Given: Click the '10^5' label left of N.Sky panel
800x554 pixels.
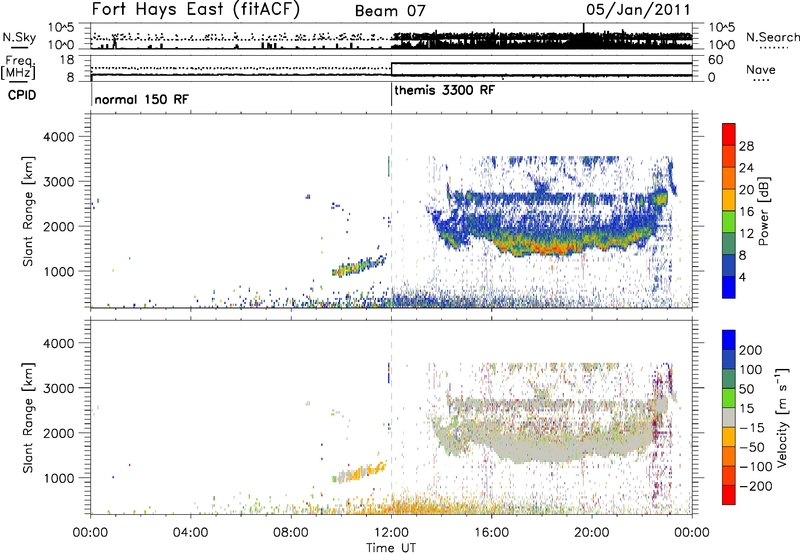Looking at the screenshot, I should (x=61, y=28).
